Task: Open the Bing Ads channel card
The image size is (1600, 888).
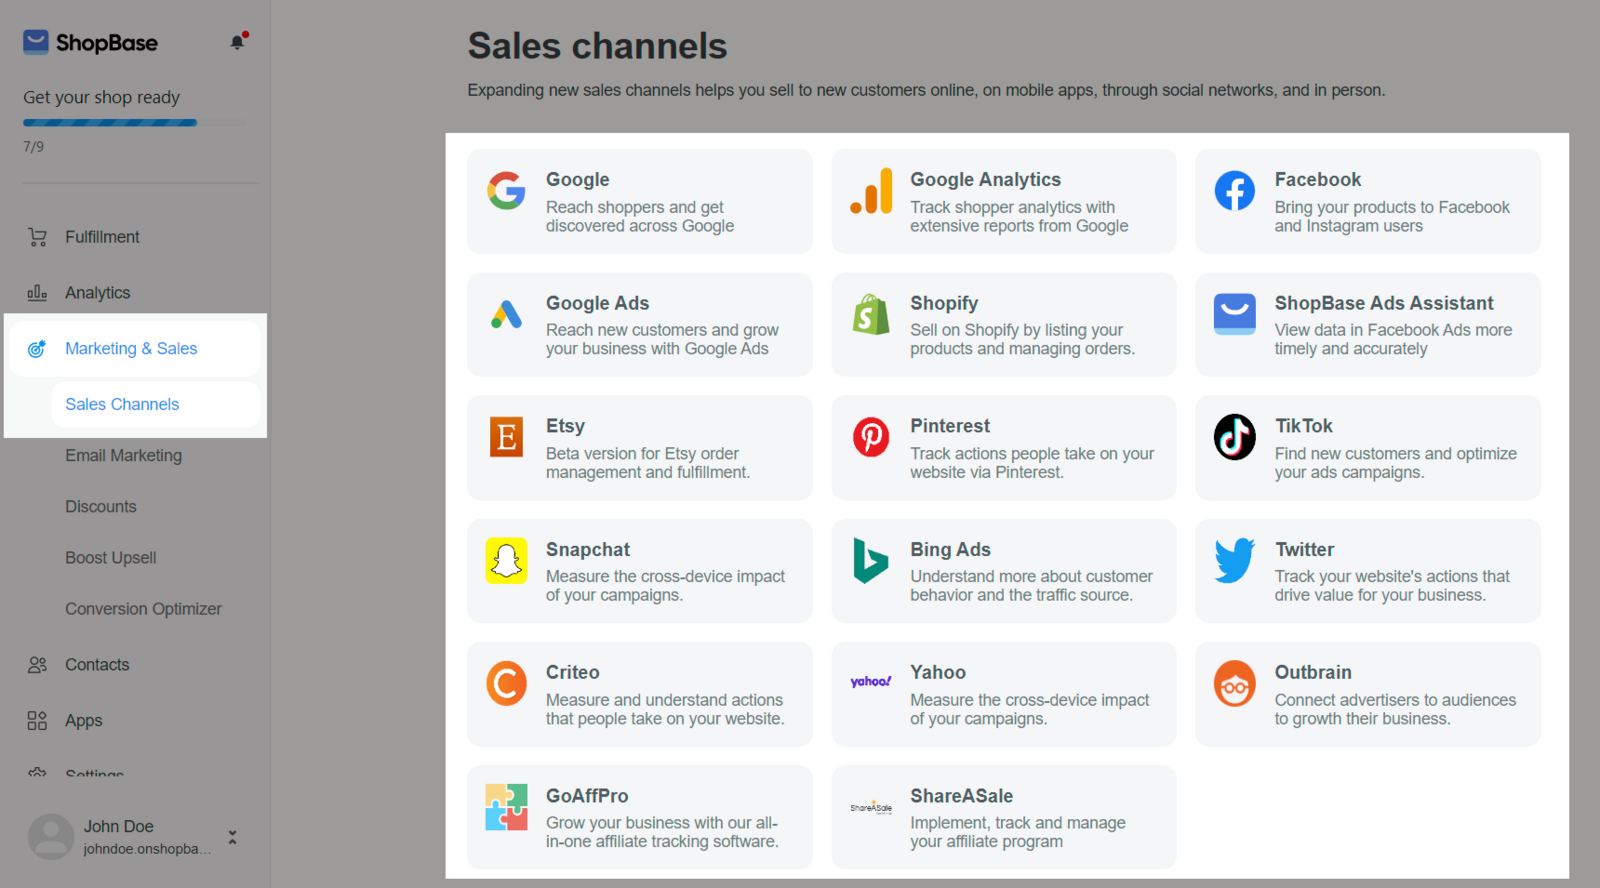Action: (x=1004, y=571)
